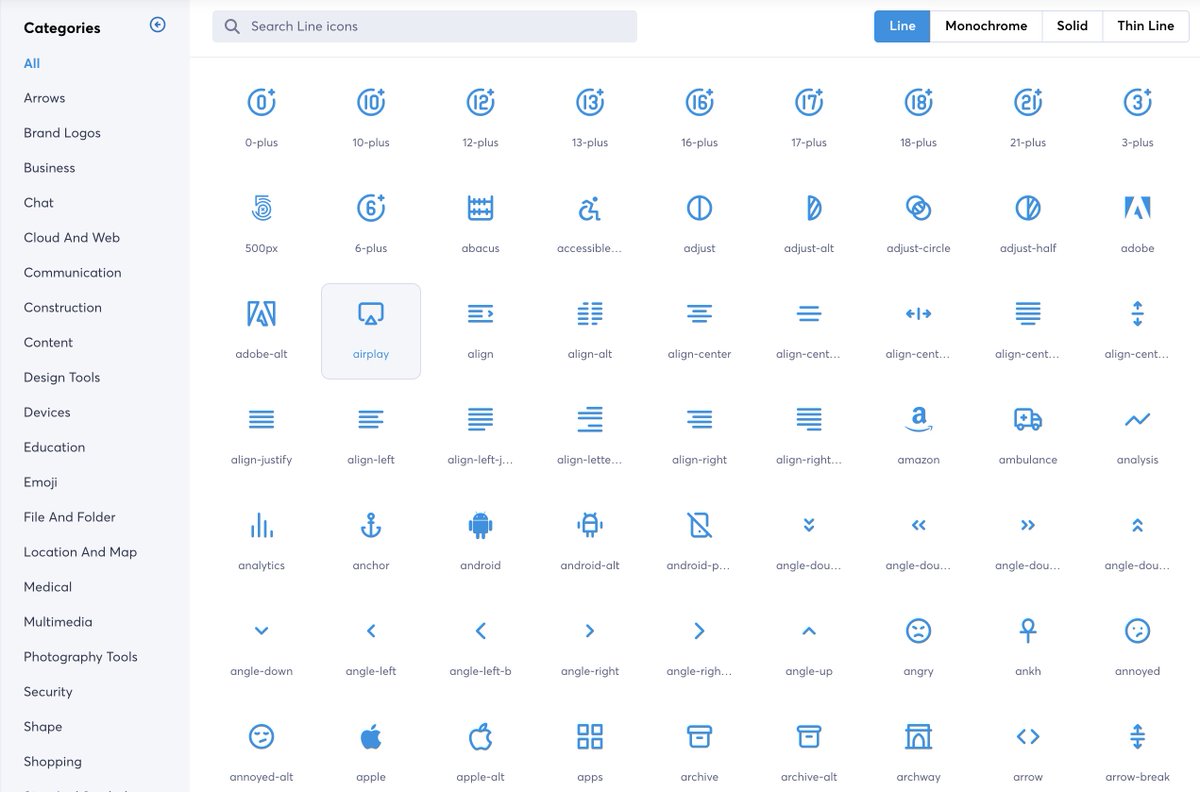Pick the archive box icon
This screenshot has width=1200, height=792.
click(x=699, y=737)
